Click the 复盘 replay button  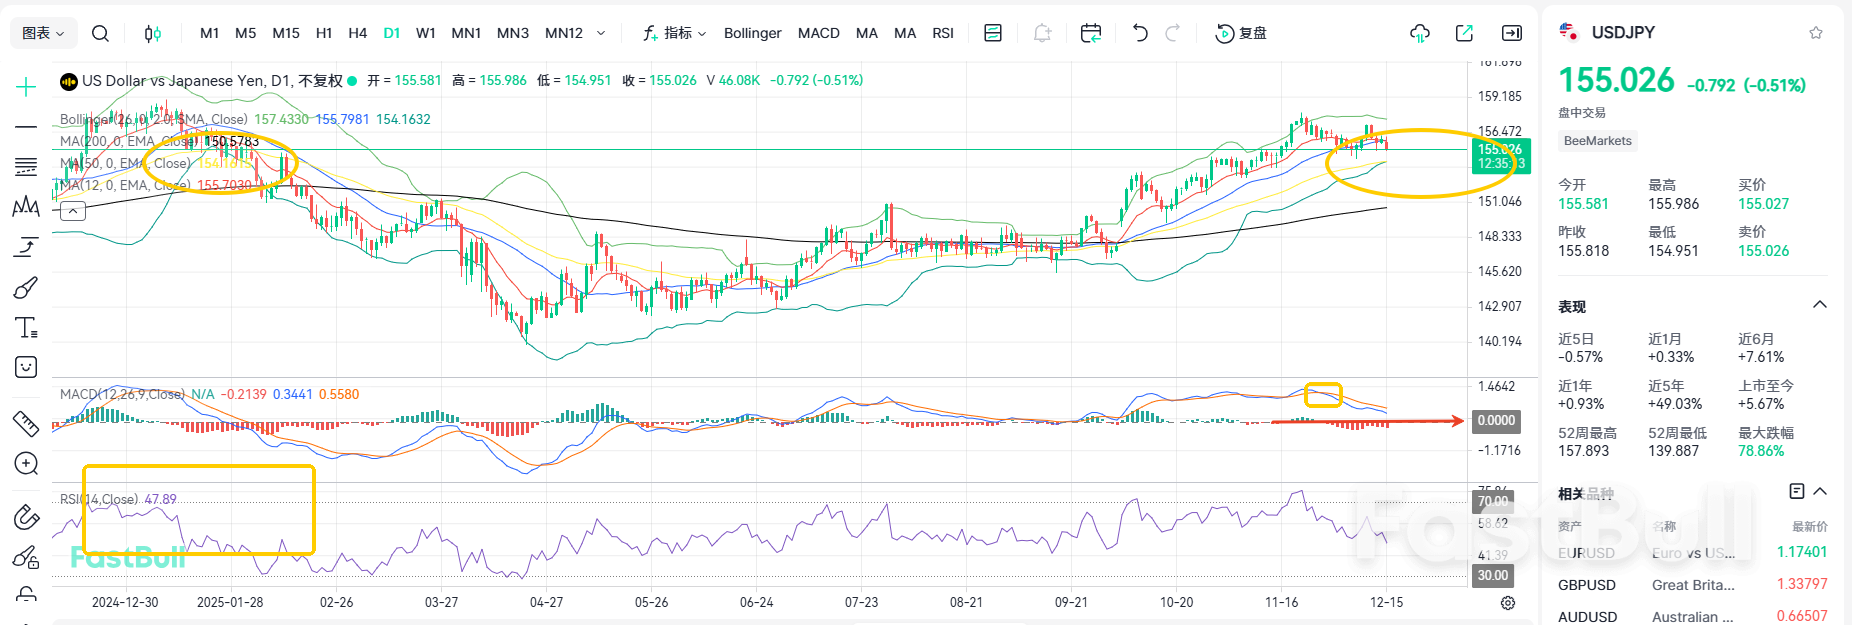pyautogui.click(x=1241, y=33)
